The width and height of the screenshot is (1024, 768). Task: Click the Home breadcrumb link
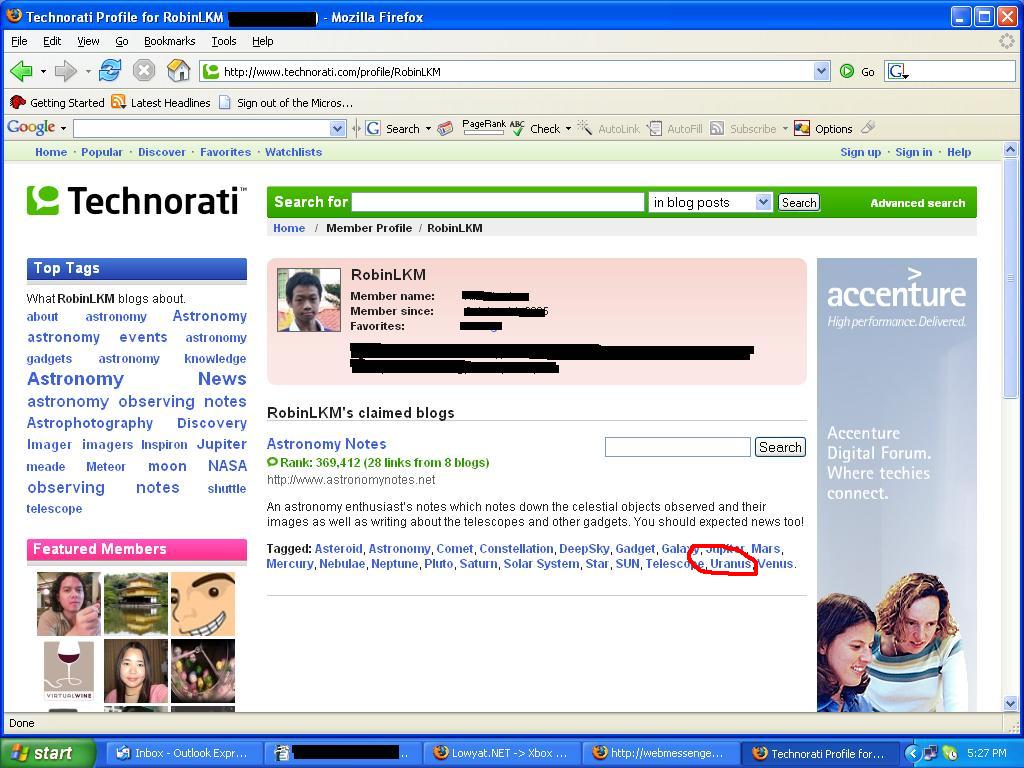pyautogui.click(x=289, y=228)
